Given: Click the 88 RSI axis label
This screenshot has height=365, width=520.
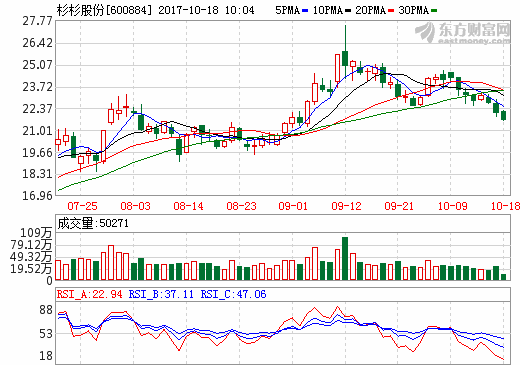Looking at the screenshot, I should tap(46, 310).
